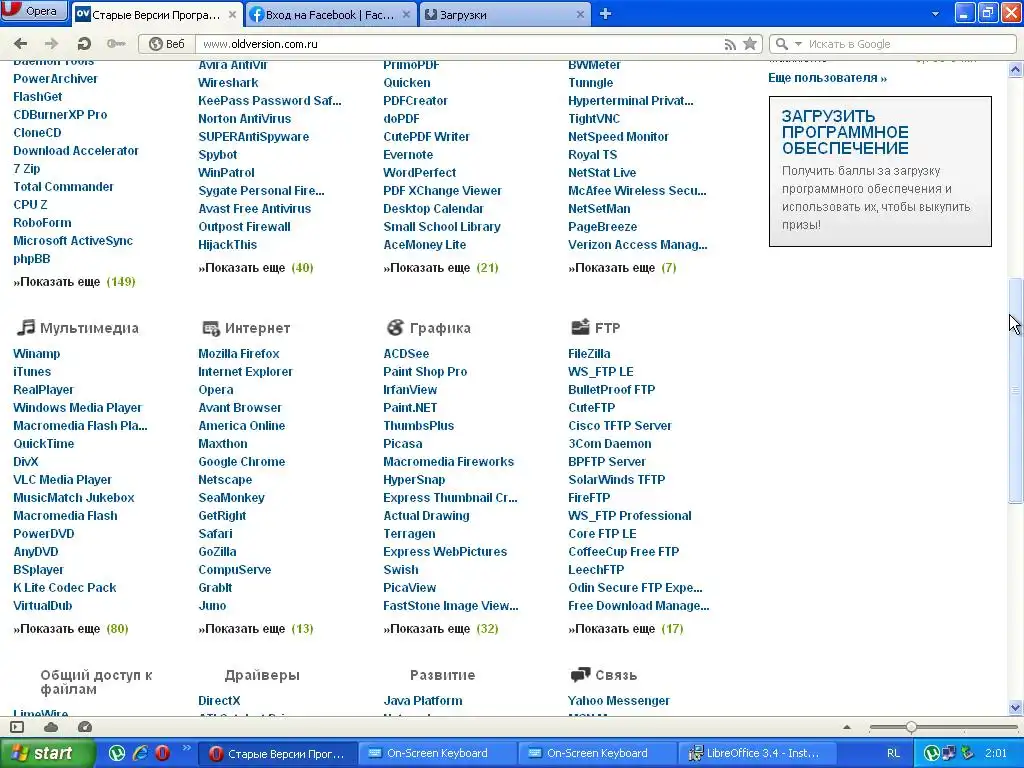Expand Показать еще (80) under Мультимедиа
Viewport: 1024px width, 768px height.
click(71, 628)
